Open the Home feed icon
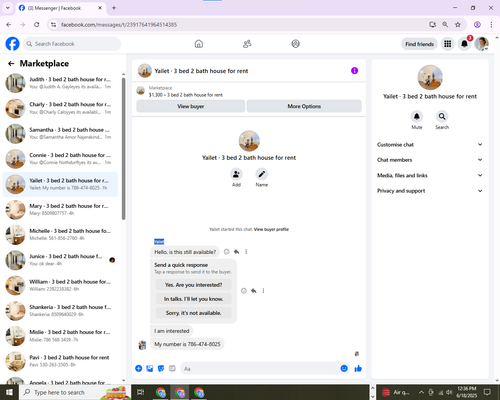Image resolution: width=500 pixels, height=400 pixels. (x=199, y=44)
